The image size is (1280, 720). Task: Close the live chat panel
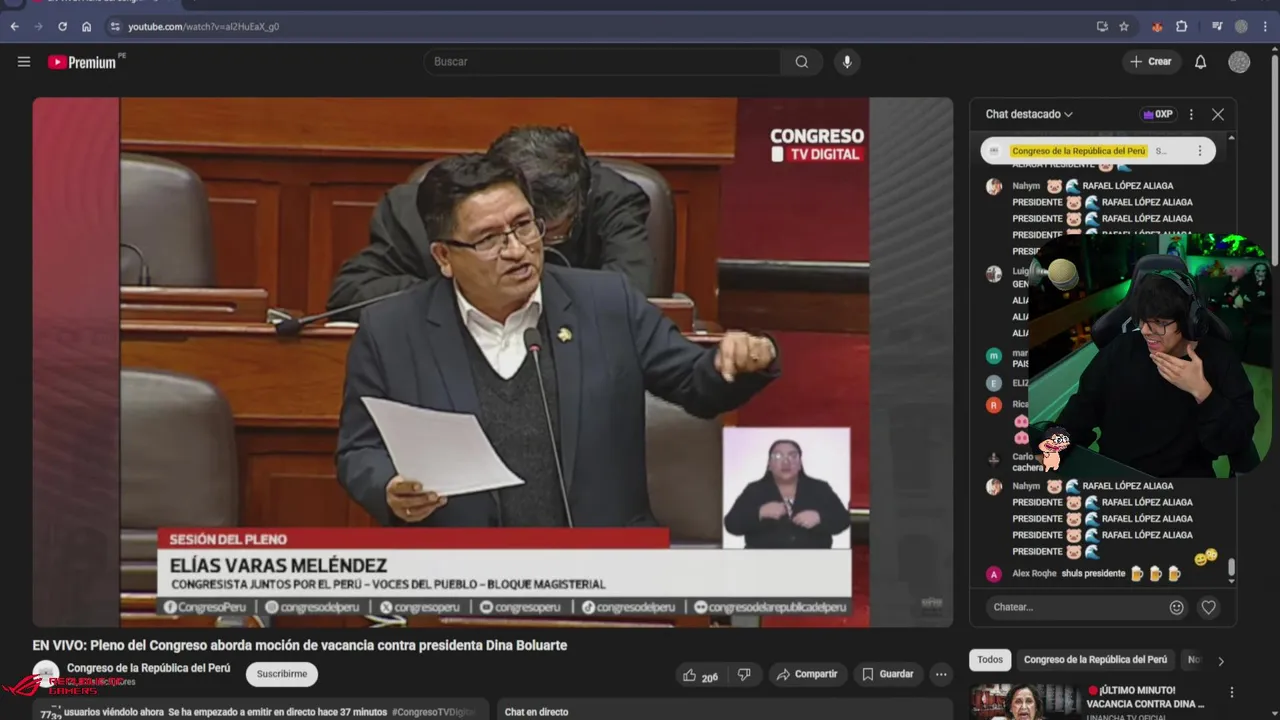point(1218,114)
